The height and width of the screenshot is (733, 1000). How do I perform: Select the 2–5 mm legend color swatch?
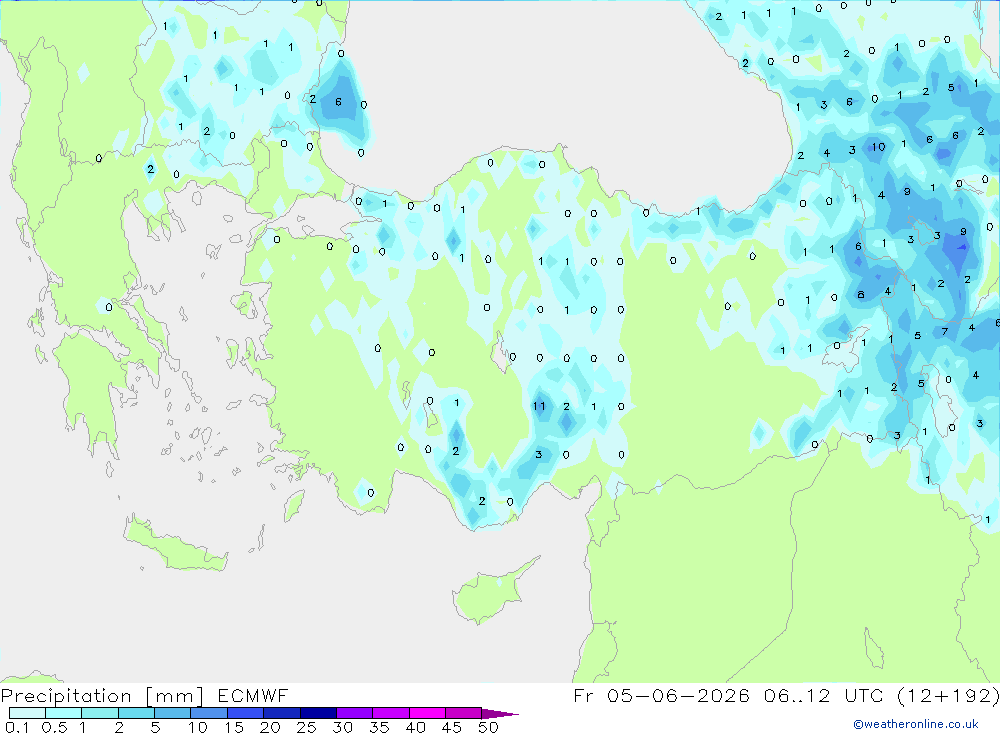136,713
